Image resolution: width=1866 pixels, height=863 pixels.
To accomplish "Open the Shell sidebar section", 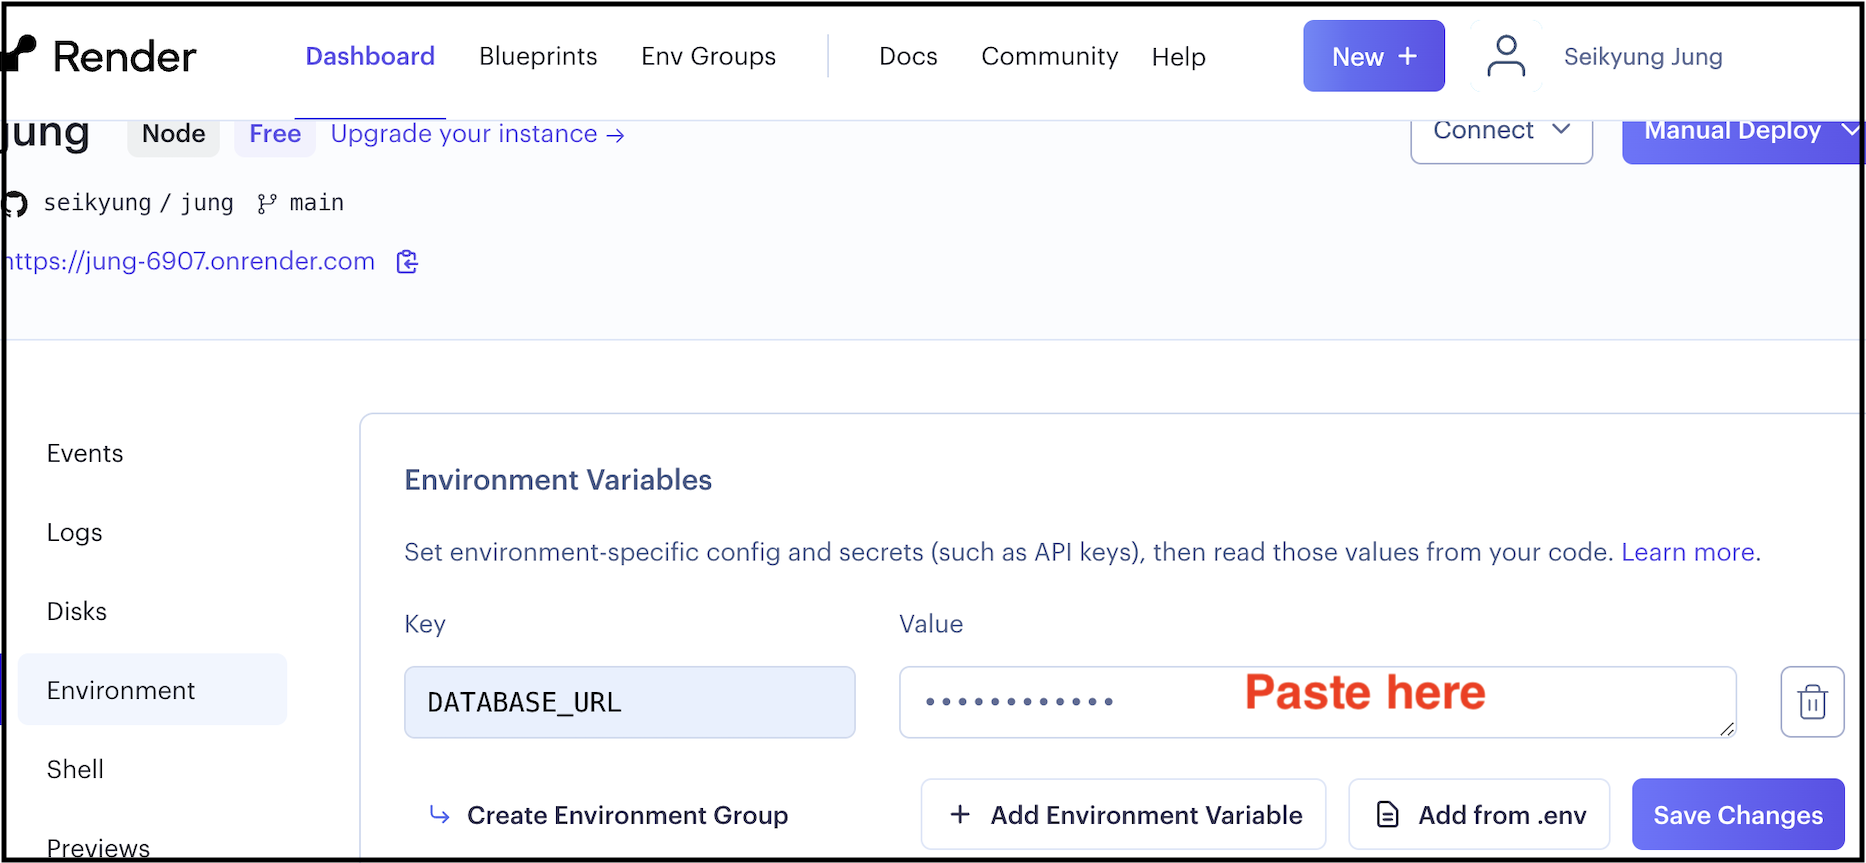I will [75, 769].
